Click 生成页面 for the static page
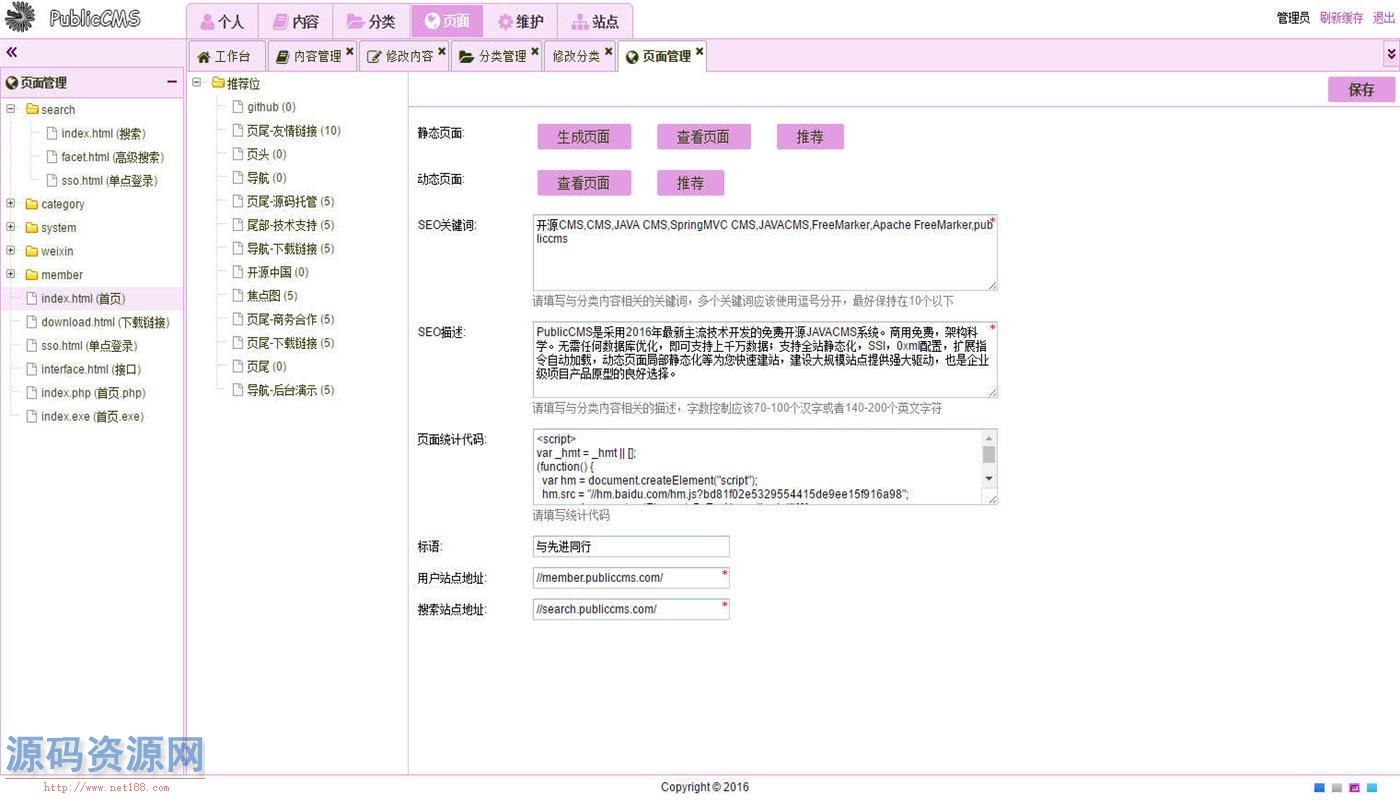Image resolution: width=1400 pixels, height=800 pixels. pyautogui.click(x=584, y=137)
